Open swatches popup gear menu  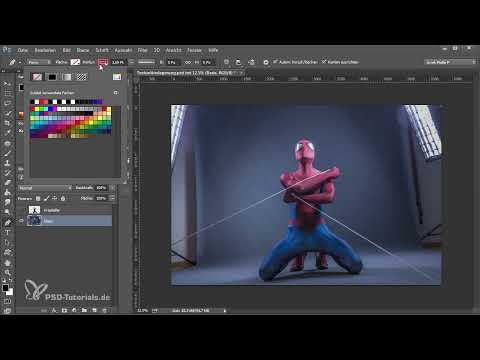(x=116, y=93)
